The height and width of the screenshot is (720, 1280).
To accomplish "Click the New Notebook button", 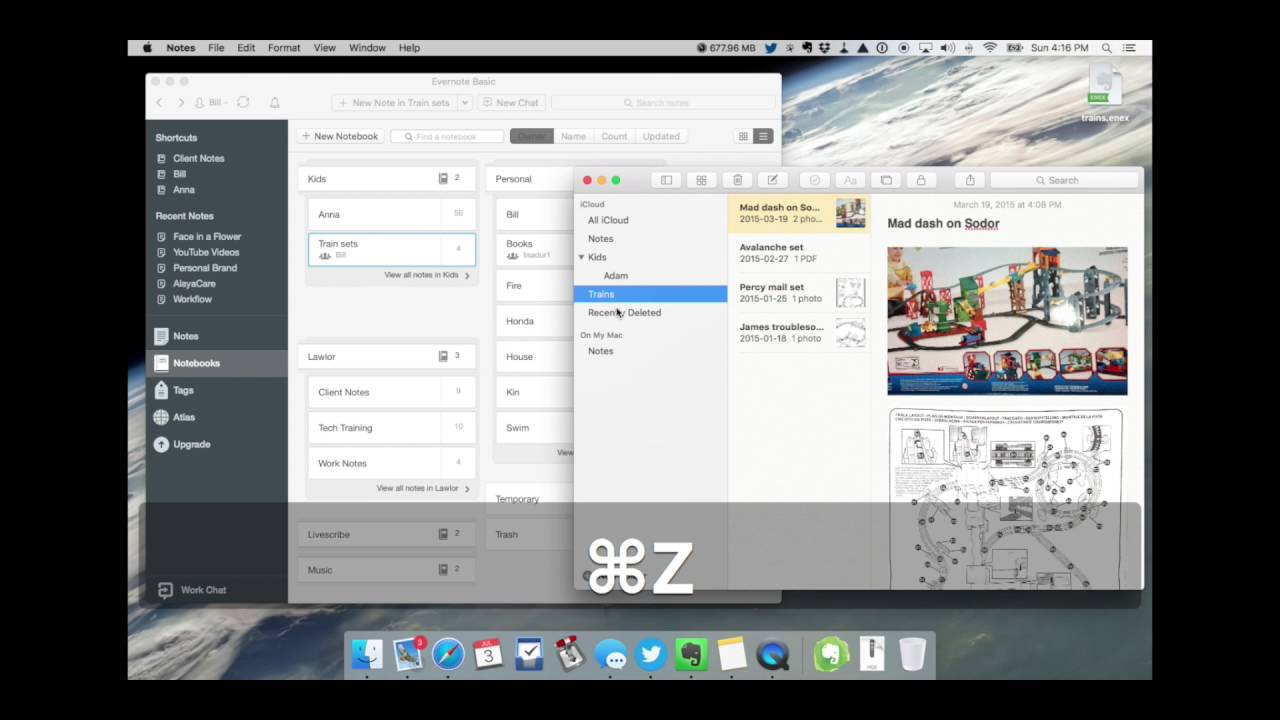I will coord(340,136).
